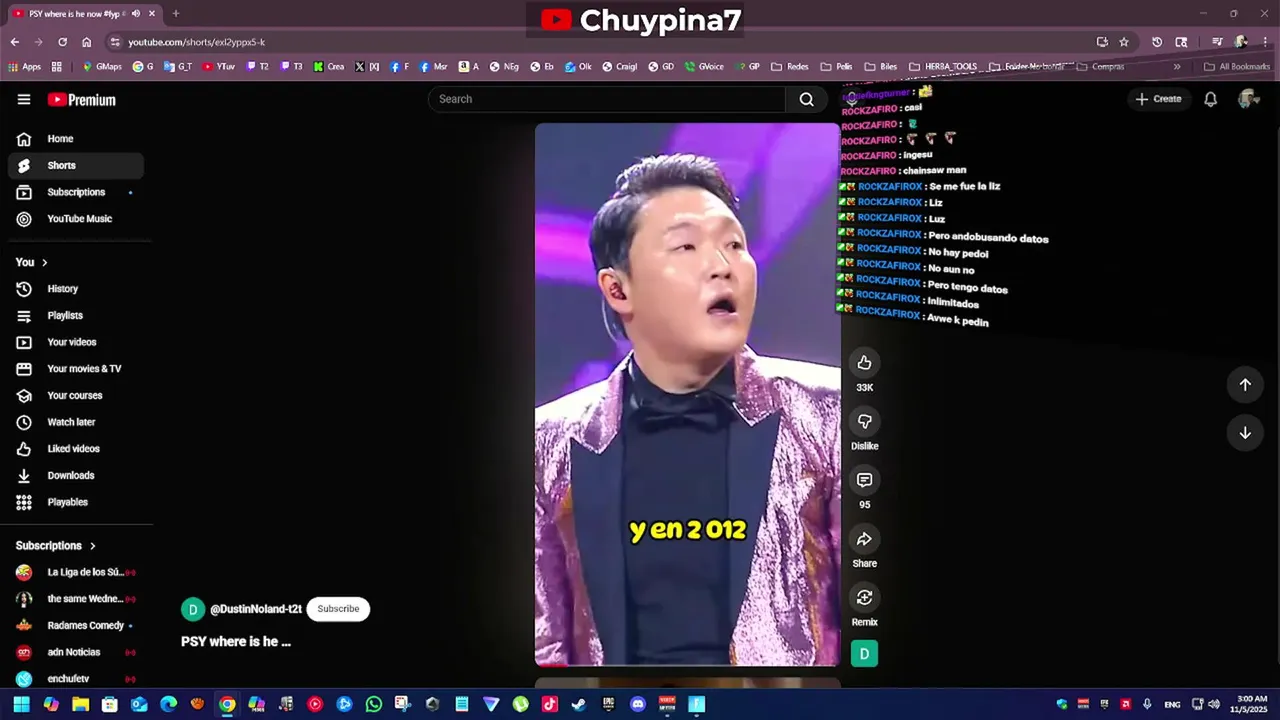Open Subscriptions in the sidebar
Image resolution: width=1280 pixels, height=720 pixels.
coord(76,192)
